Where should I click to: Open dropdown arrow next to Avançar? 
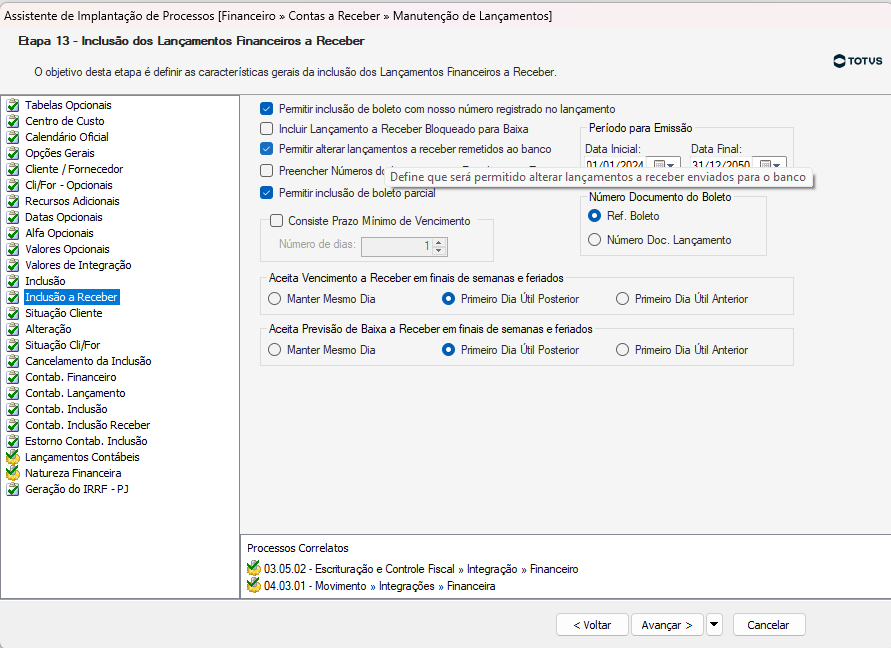coord(714,625)
